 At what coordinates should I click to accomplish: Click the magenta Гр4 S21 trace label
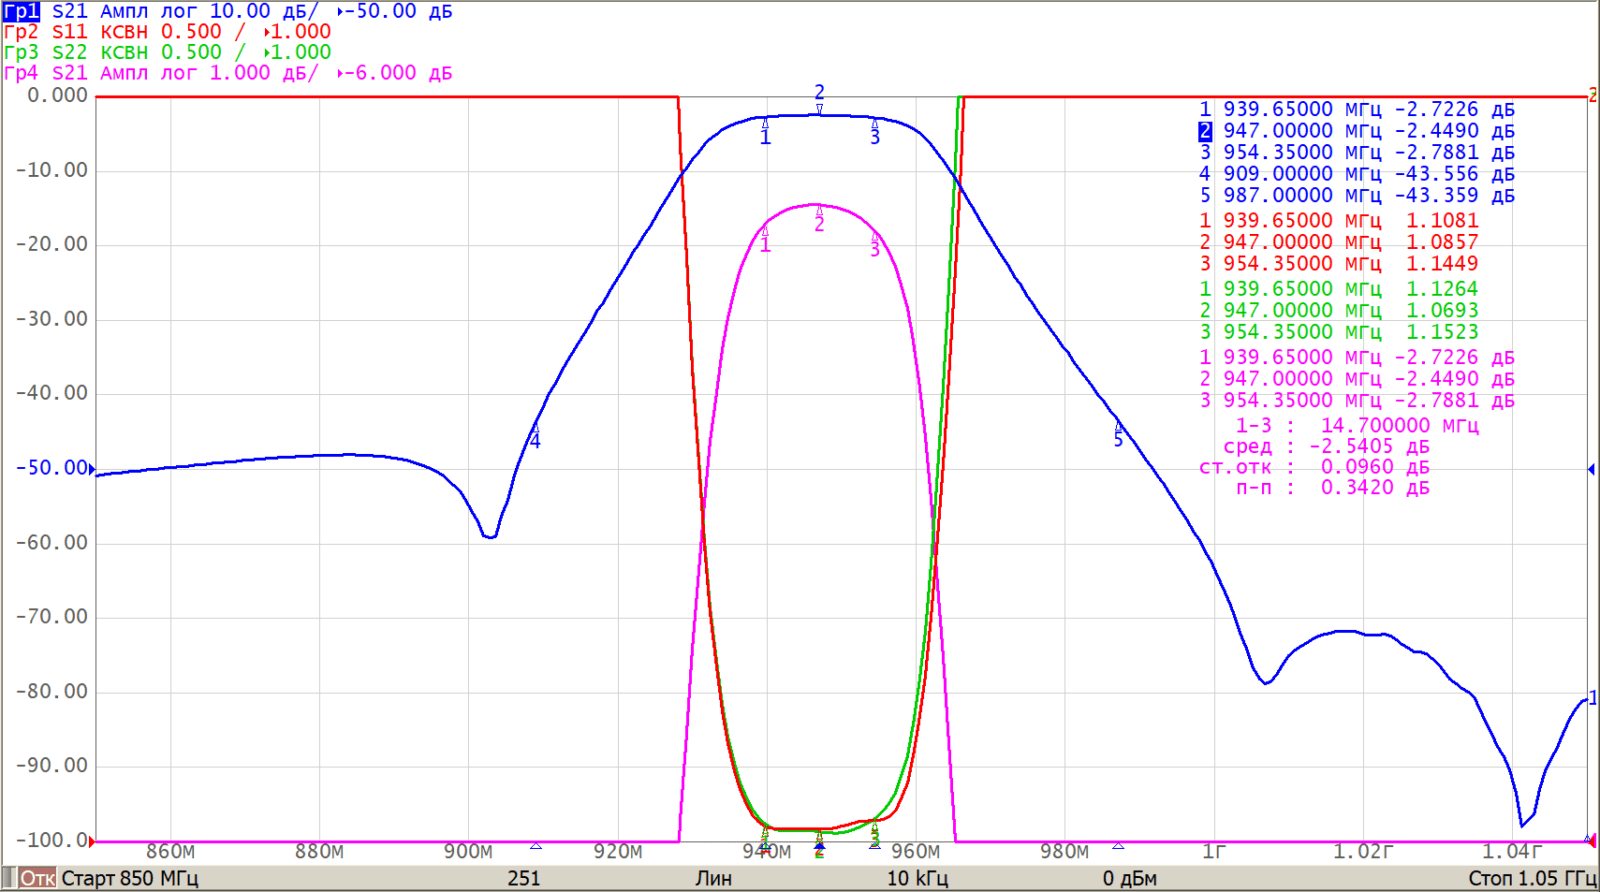pyautogui.click(x=21, y=73)
